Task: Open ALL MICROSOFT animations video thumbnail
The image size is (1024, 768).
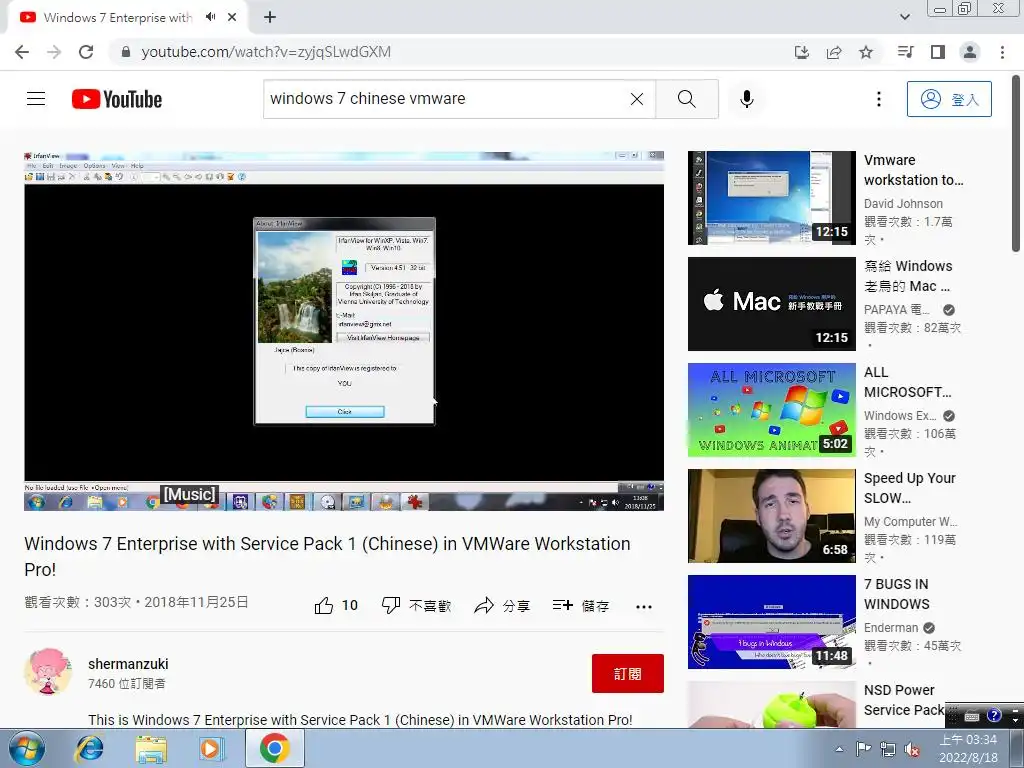Action: click(x=772, y=409)
